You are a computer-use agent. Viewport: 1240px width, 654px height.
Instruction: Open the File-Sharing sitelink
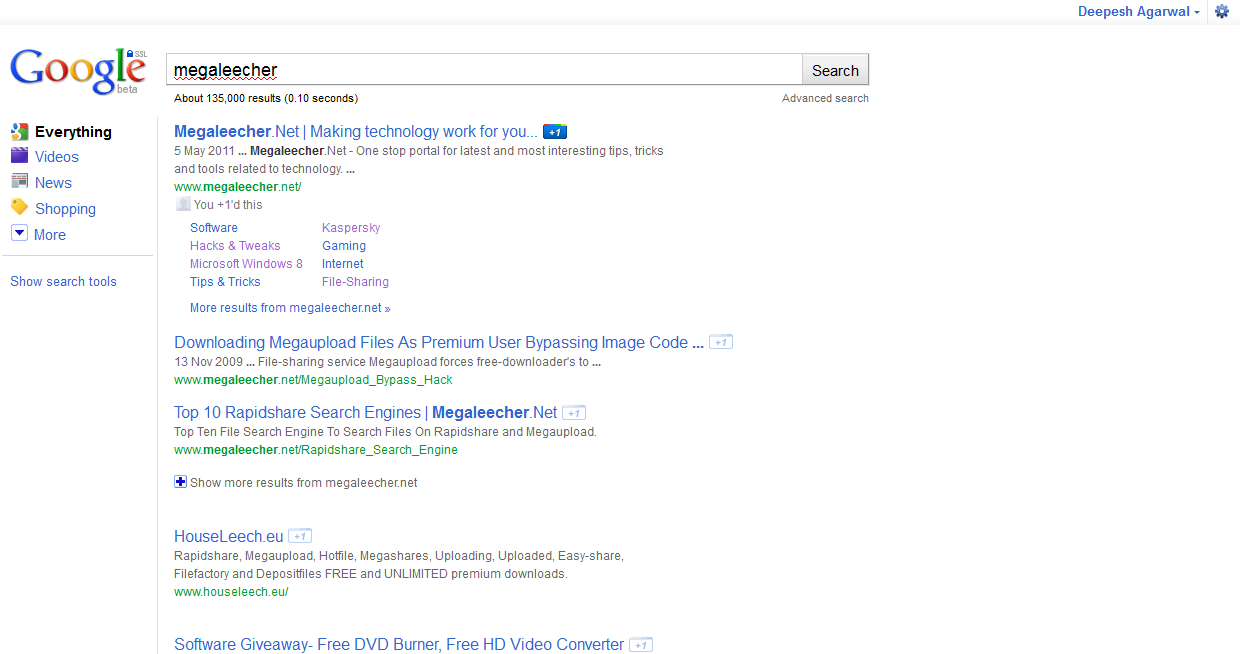355,281
